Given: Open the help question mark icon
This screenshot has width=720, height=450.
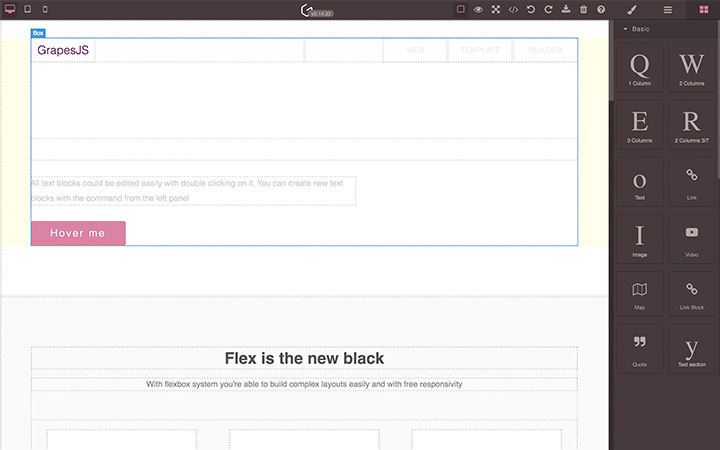Looking at the screenshot, I should point(600,9).
